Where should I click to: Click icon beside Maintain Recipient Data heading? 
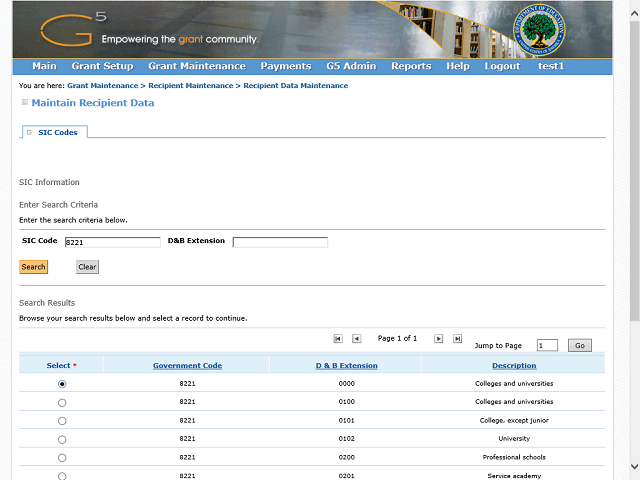(25, 102)
